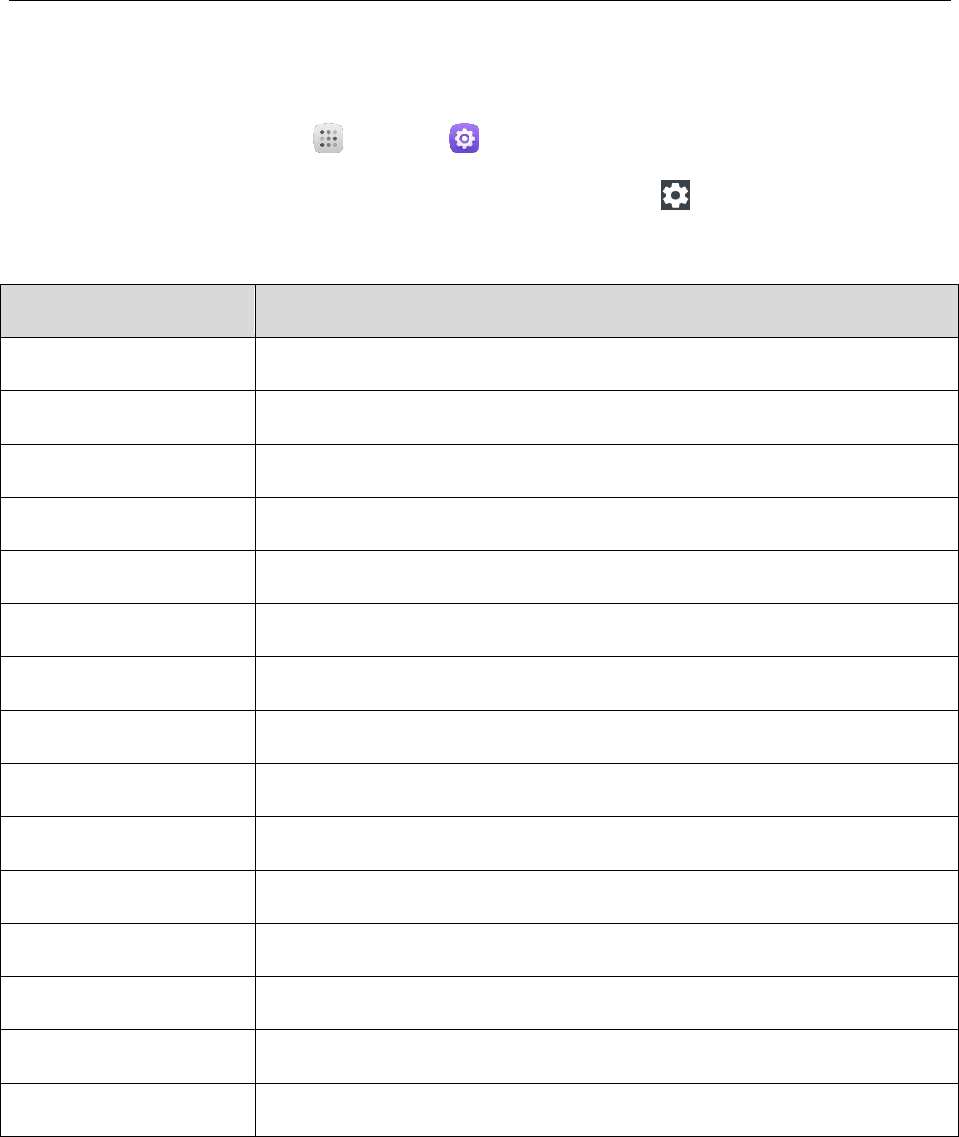Select first white row's narrow left cell
This screenshot has height=1137, width=959.
128,364
